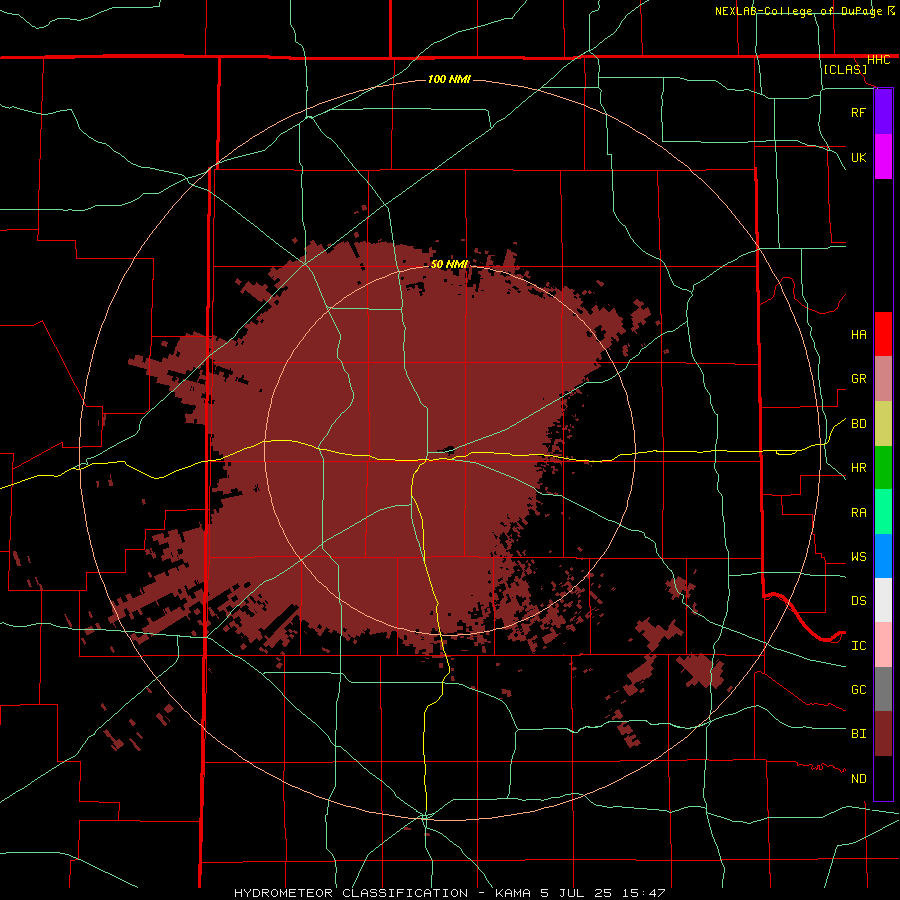Click the black ND legend color swatch
The image size is (900, 900).
(883, 778)
